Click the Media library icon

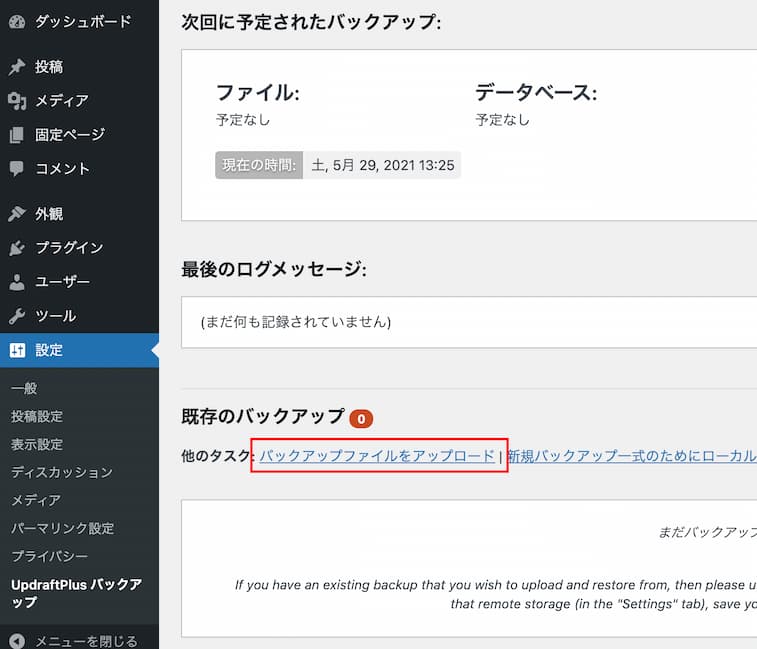pyautogui.click(x=17, y=101)
